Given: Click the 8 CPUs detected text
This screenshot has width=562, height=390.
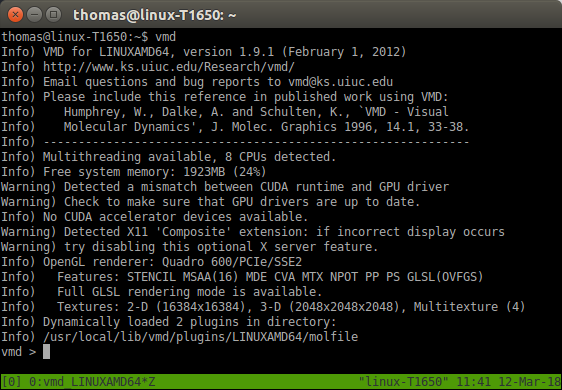Looking at the screenshot, I should pos(280,157).
